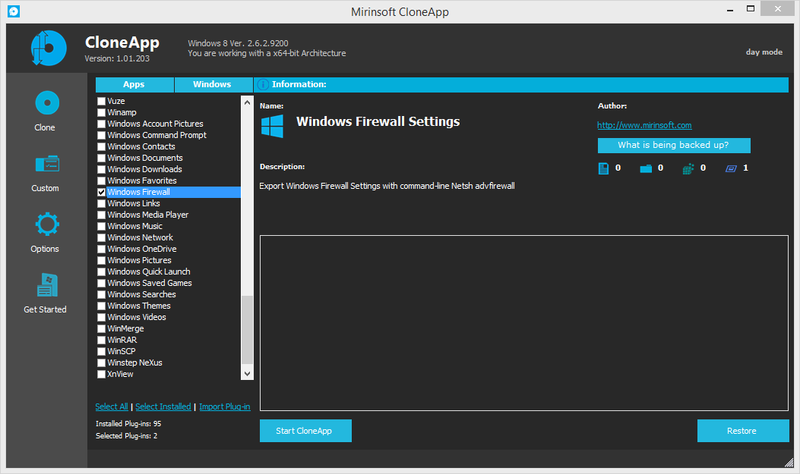Click the commands count icon

click(731, 168)
